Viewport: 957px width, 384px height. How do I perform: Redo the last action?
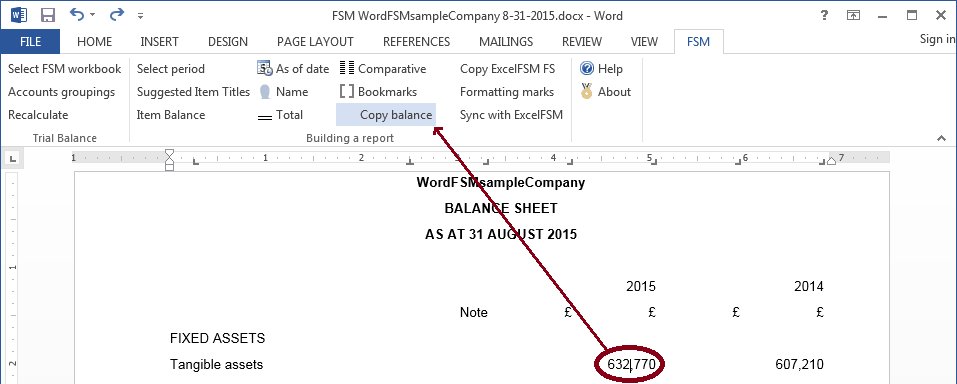[117, 14]
